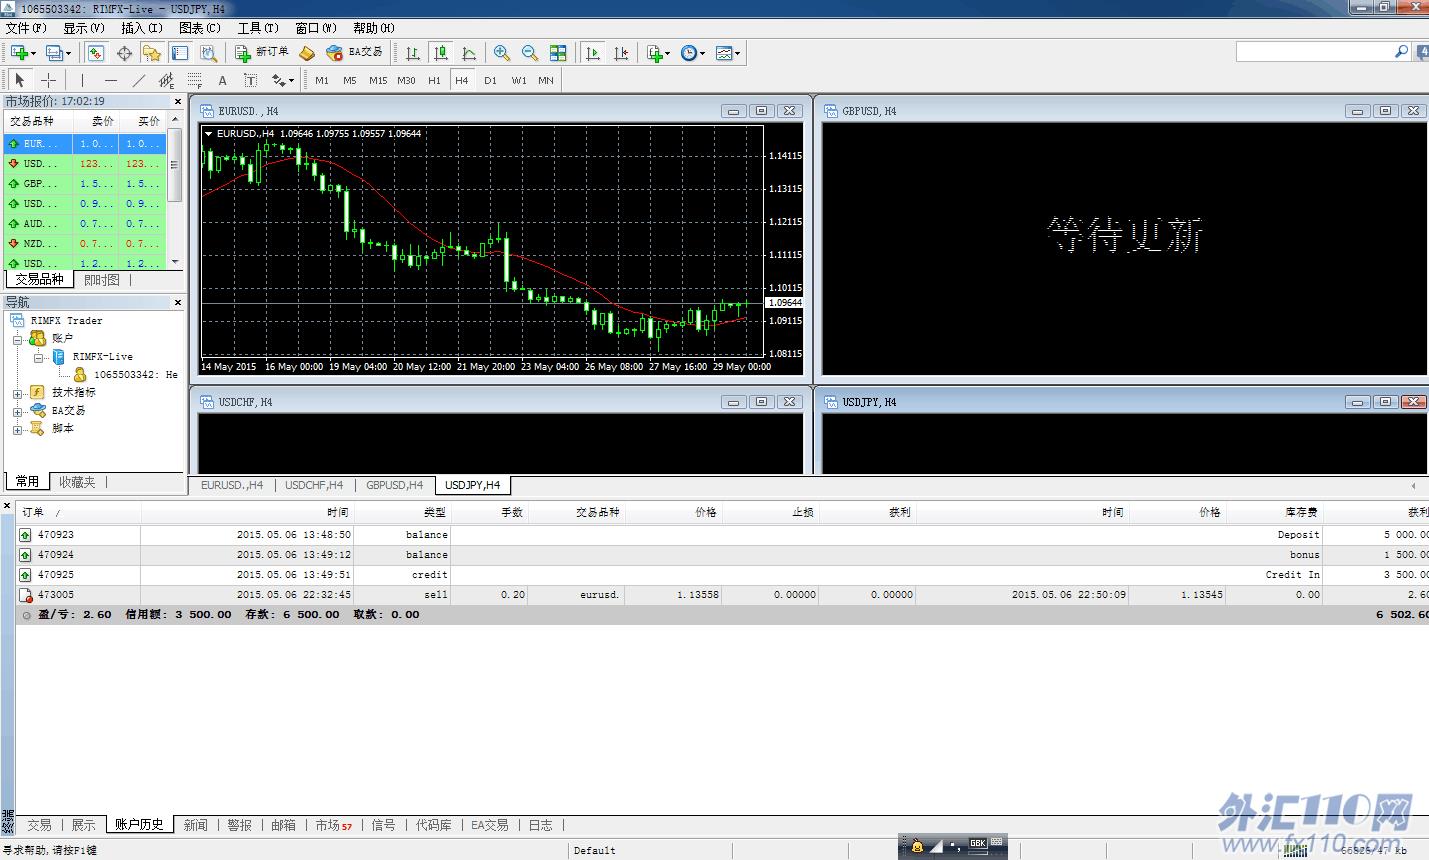Switch to the 新闻 terminal tab
Screen dimensions: 1429x860
(195, 825)
